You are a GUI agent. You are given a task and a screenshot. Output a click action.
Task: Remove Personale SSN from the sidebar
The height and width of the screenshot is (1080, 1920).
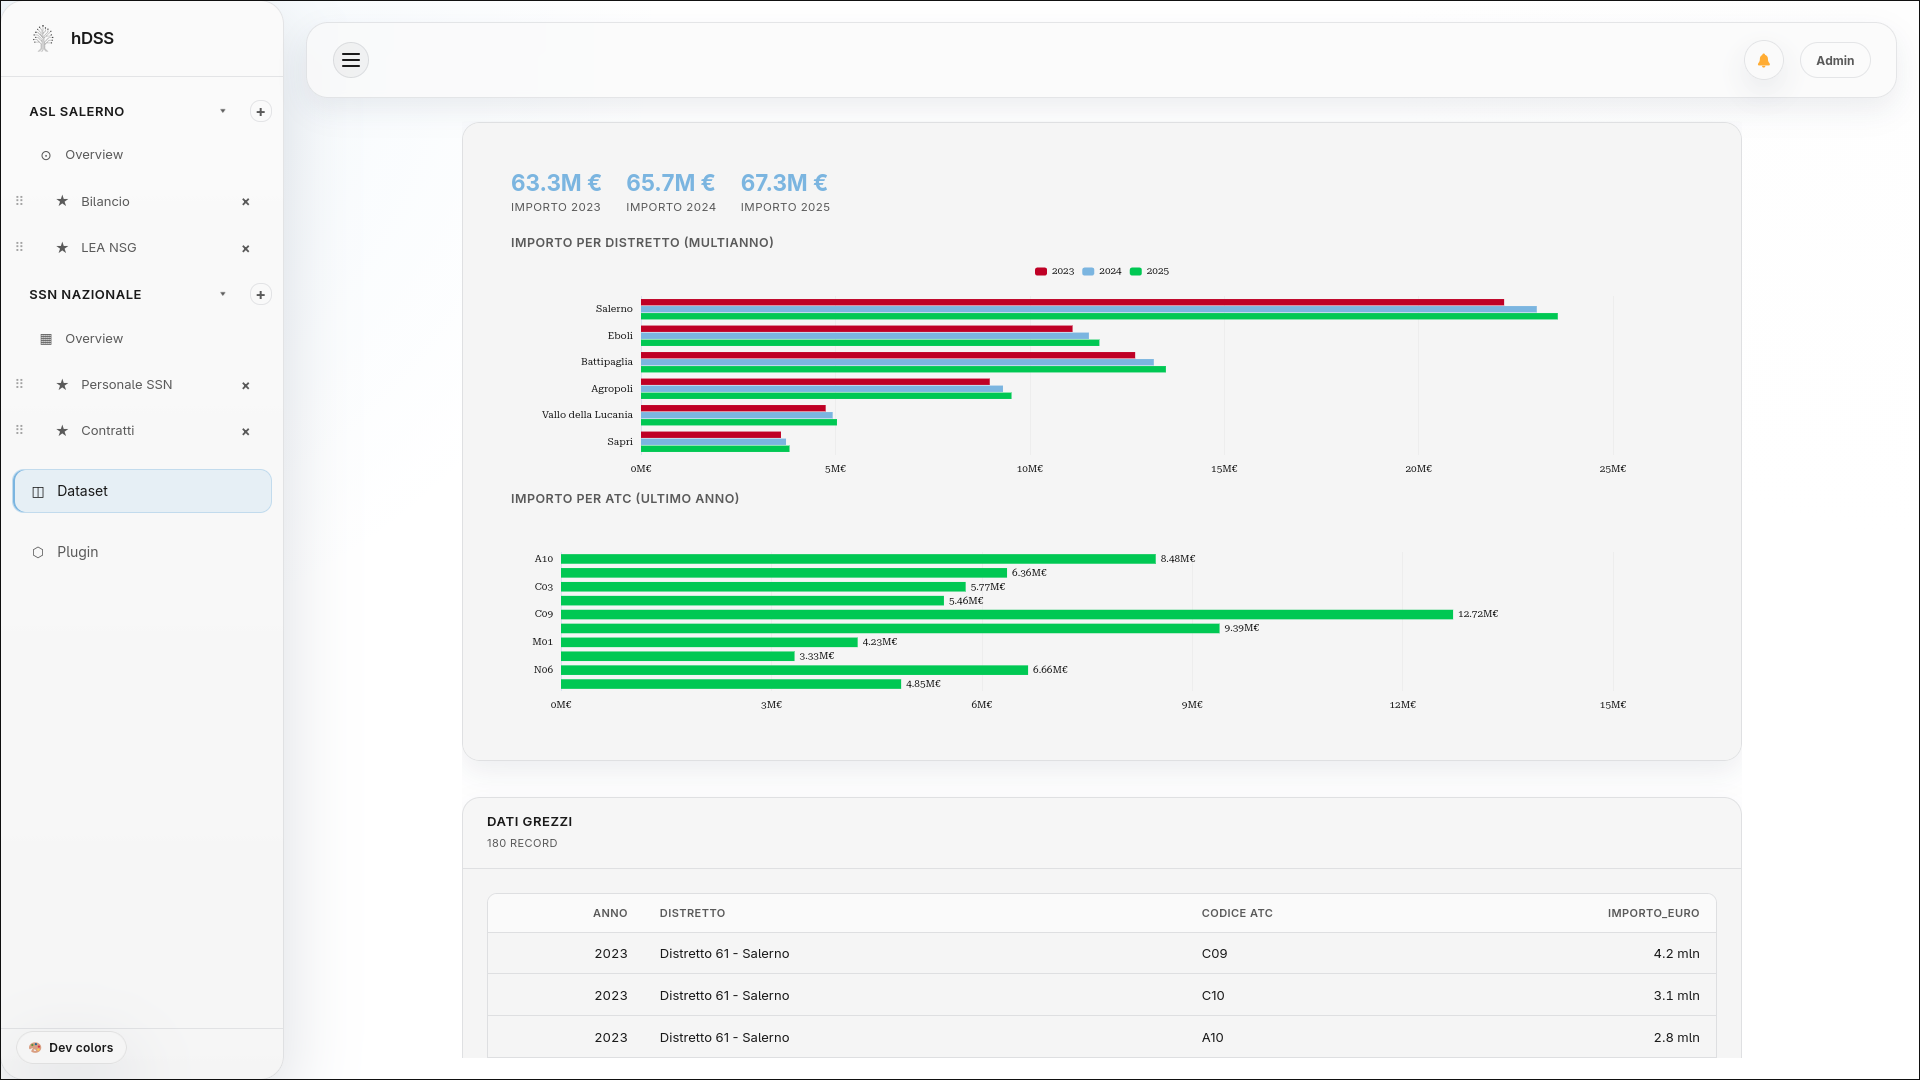(245, 385)
